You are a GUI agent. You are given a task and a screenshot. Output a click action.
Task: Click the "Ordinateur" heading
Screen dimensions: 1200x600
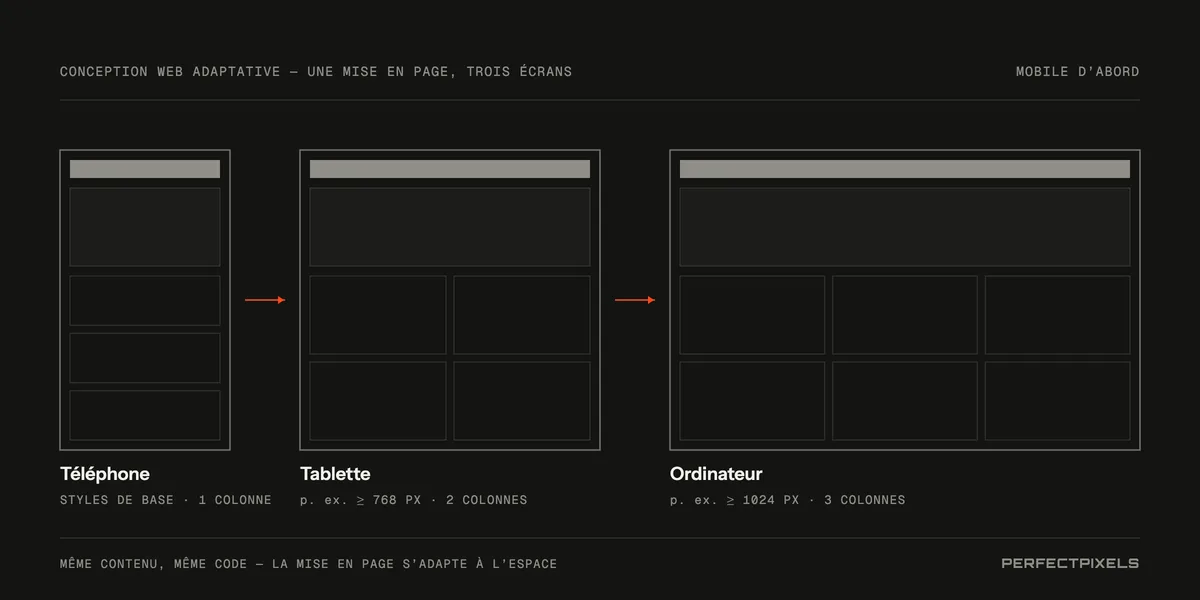[x=716, y=474]
